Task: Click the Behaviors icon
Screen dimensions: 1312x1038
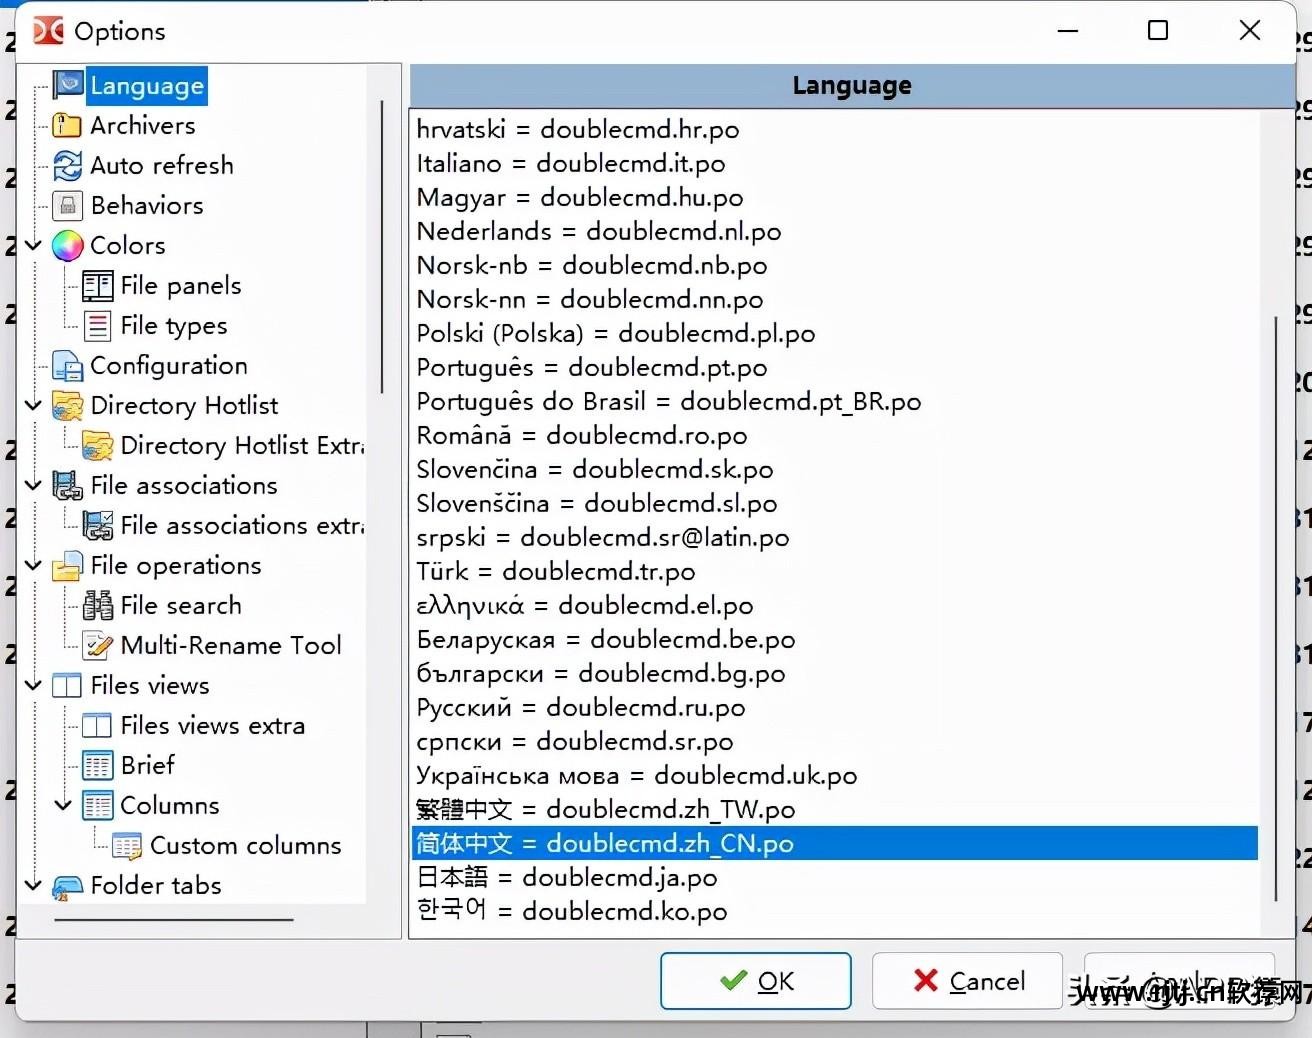Action: pos(67,205)
